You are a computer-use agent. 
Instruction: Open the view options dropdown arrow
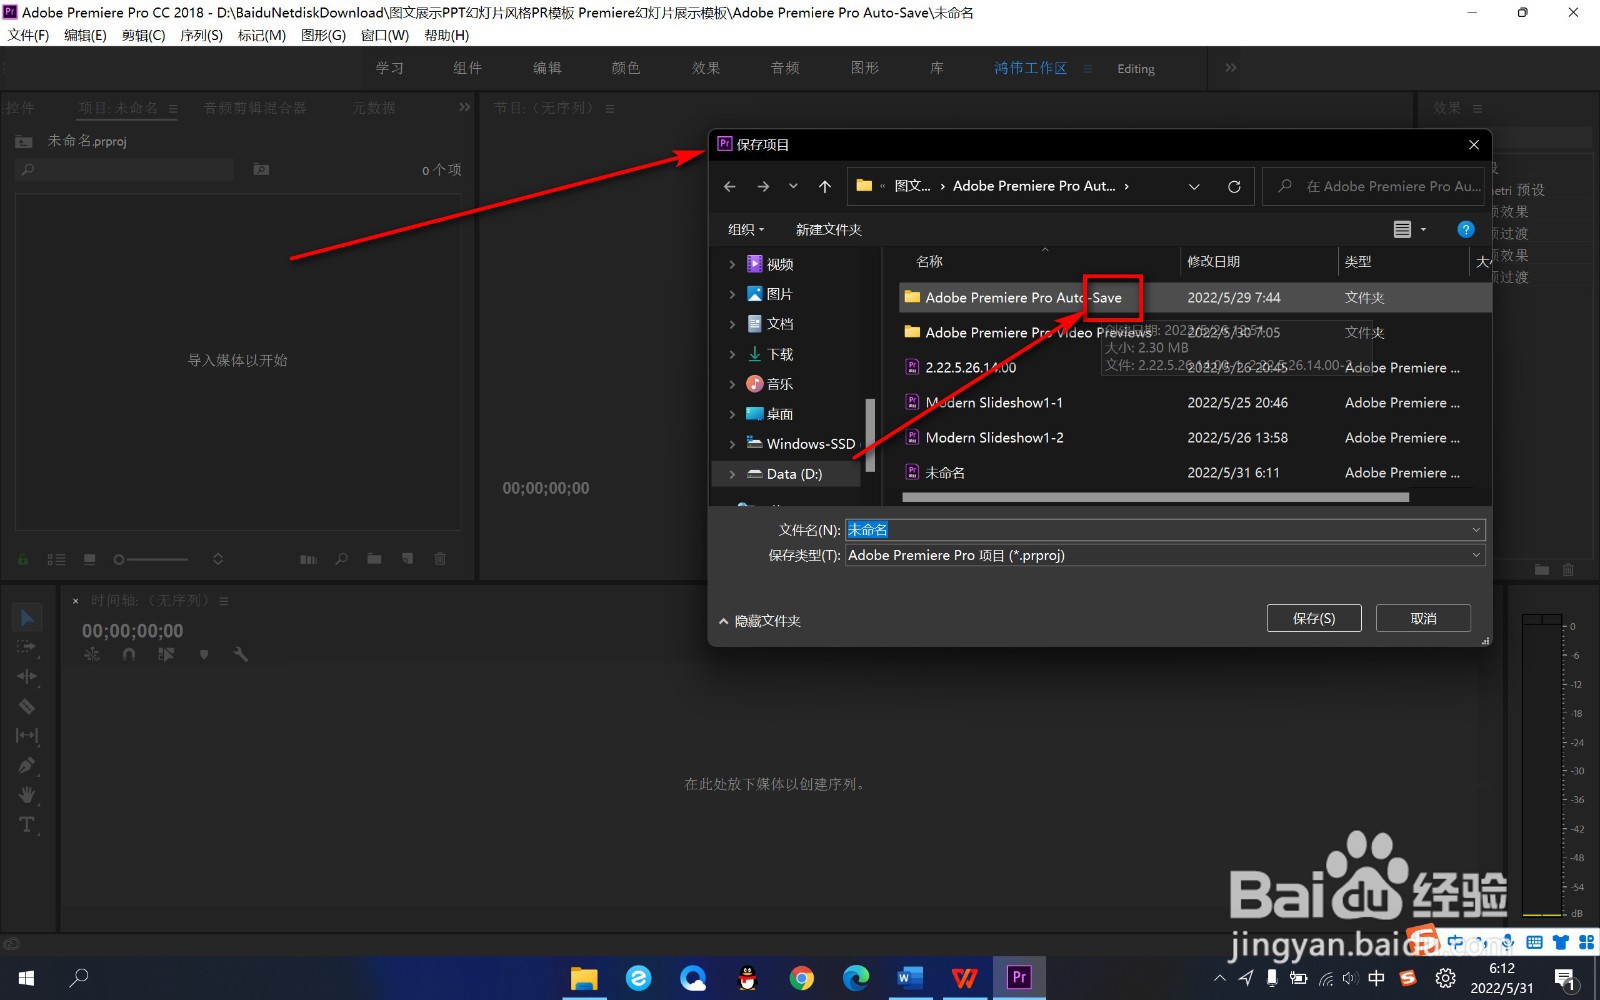(x=1424, y=230)
